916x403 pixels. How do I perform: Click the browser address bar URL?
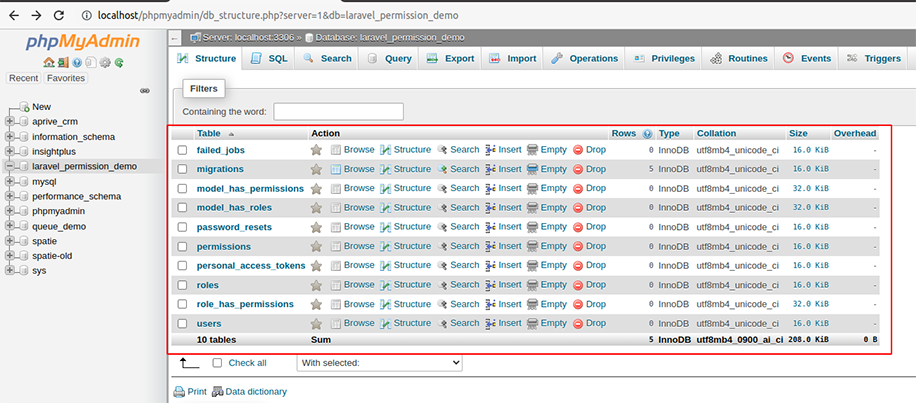click(x=277, y=15)
